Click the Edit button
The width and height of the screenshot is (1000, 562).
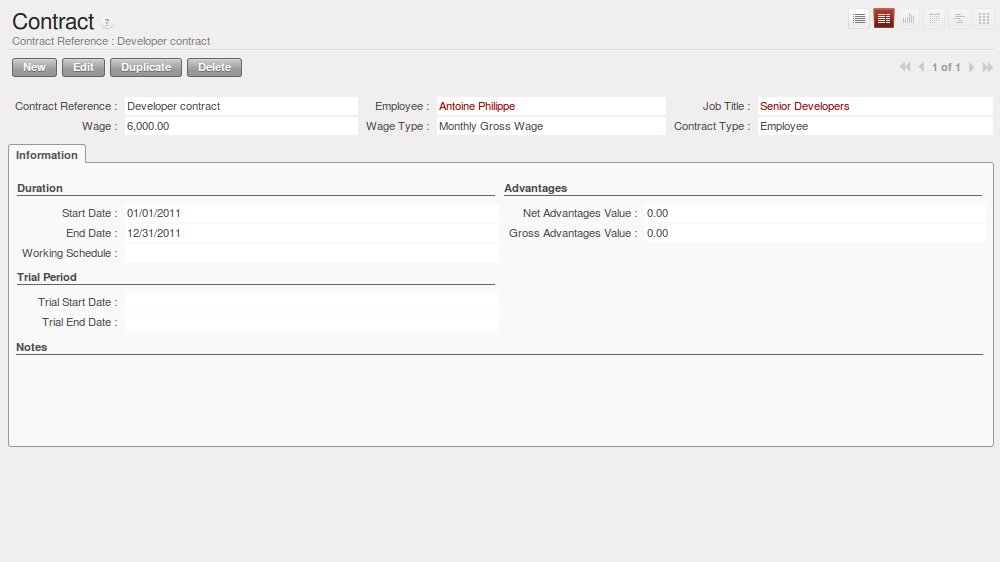(x=83, y=67)
